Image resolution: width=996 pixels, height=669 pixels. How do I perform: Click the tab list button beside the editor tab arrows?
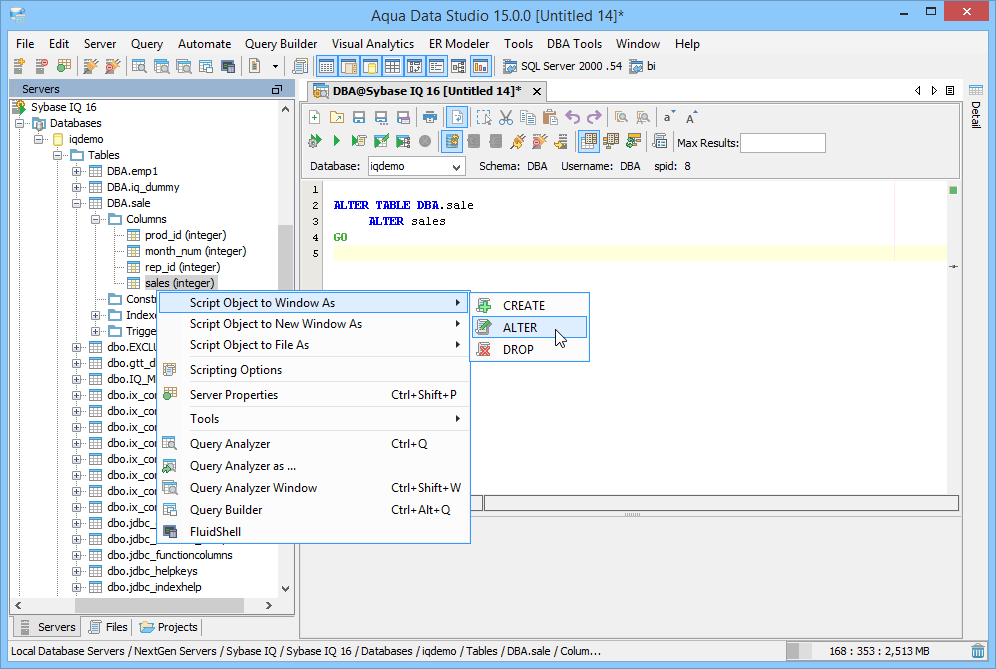[x=950, y=91]
